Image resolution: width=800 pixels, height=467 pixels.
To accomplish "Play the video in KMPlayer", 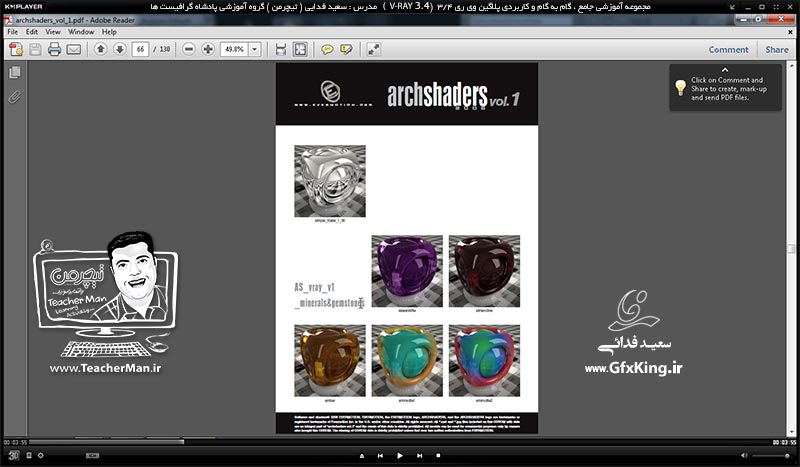I will [399, 455].
